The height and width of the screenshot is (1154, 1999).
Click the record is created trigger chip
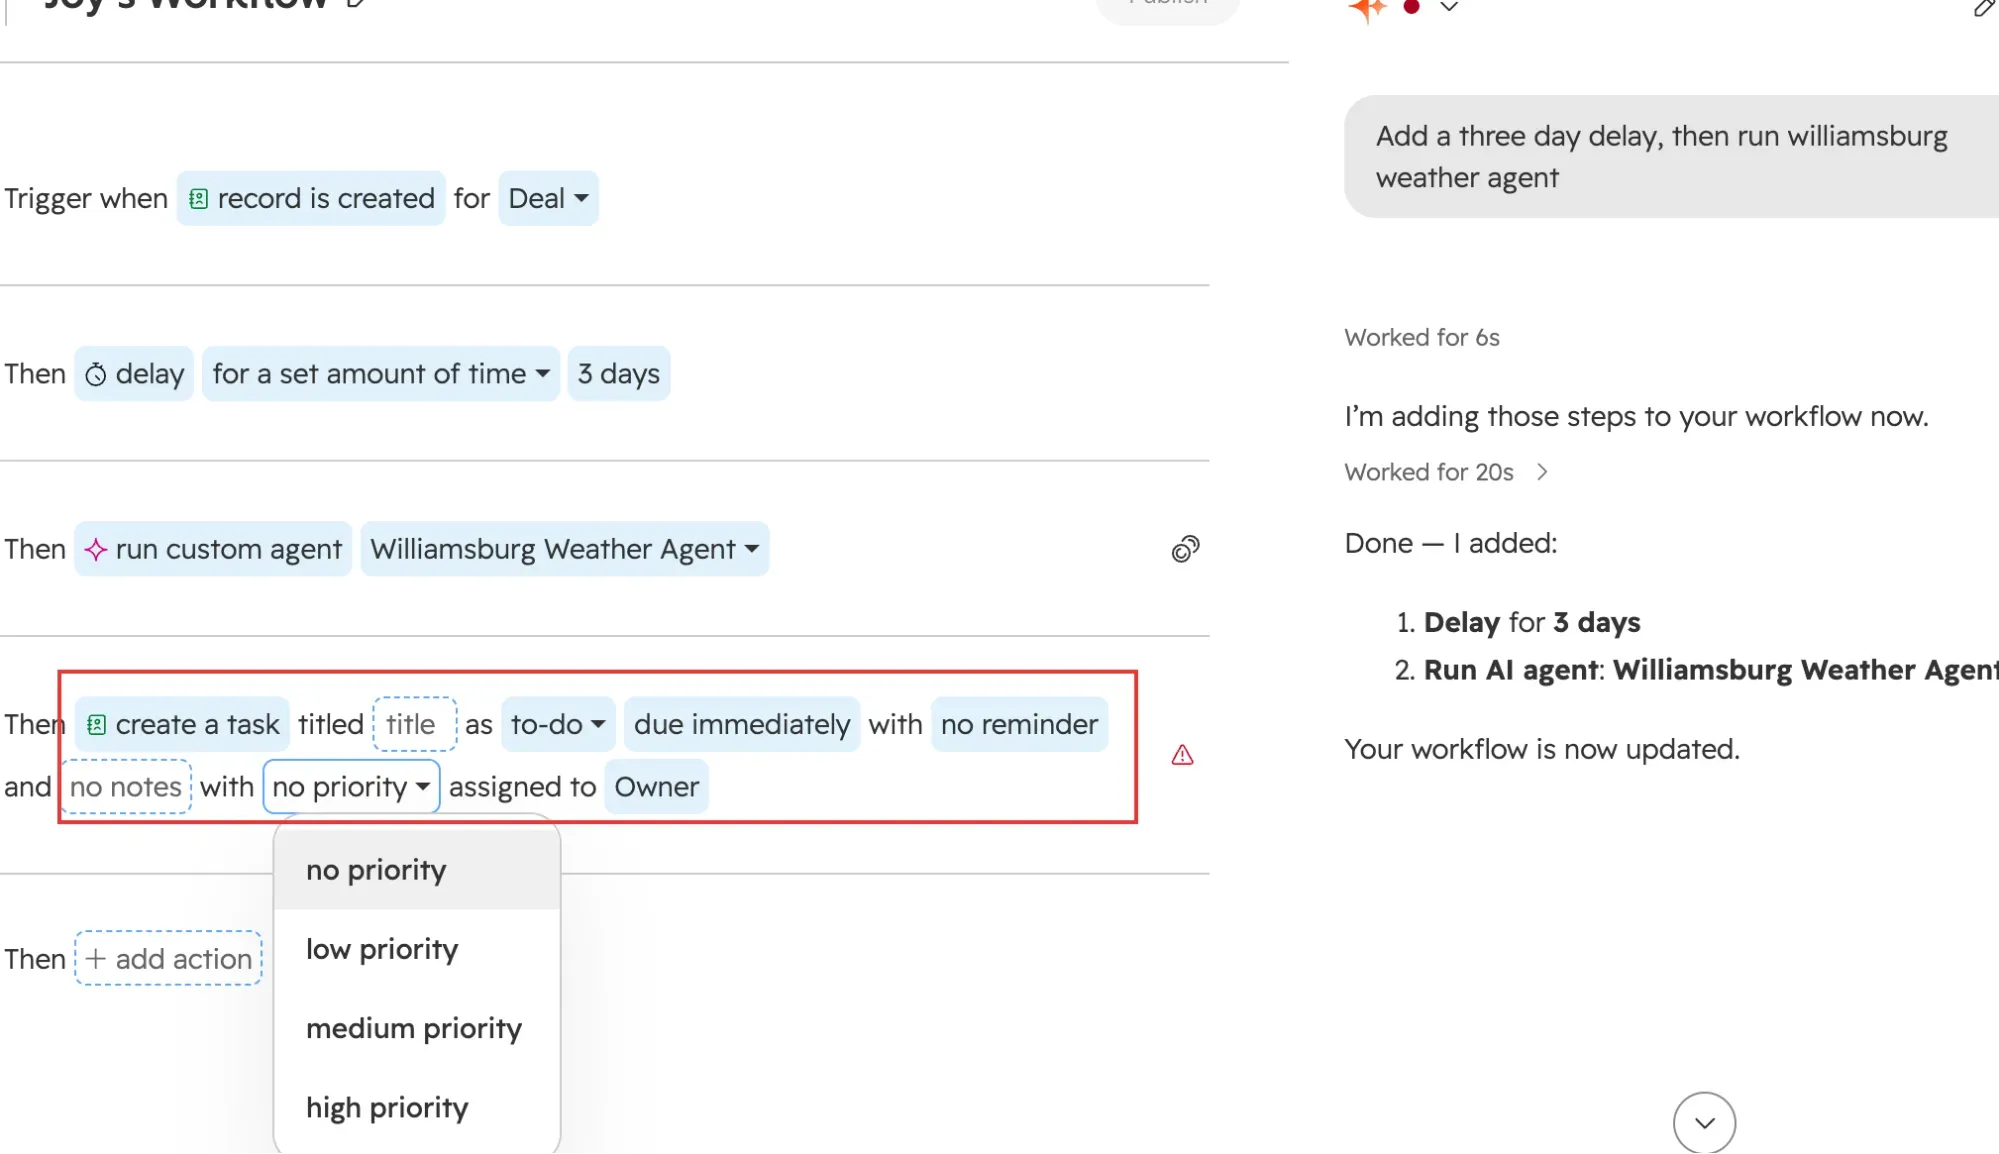tap(311, 198)
